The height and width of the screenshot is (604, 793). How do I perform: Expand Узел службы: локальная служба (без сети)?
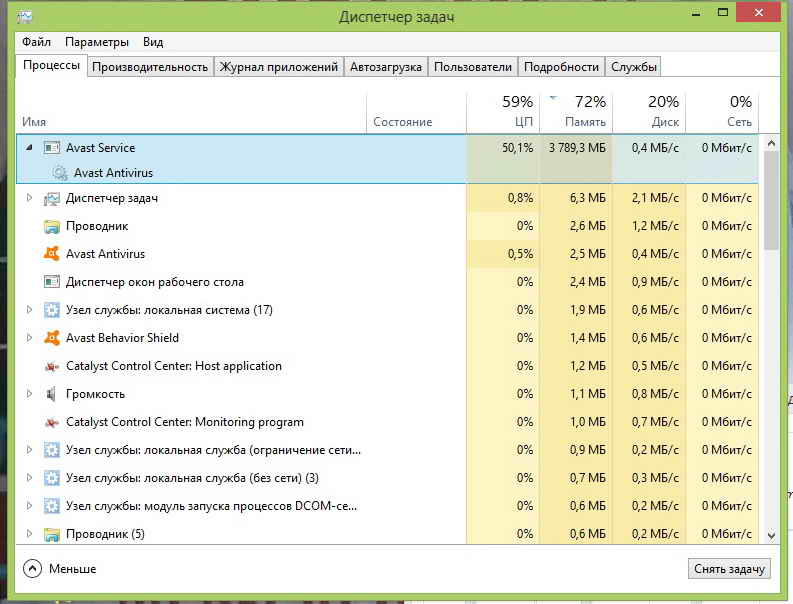coord(29,478)
